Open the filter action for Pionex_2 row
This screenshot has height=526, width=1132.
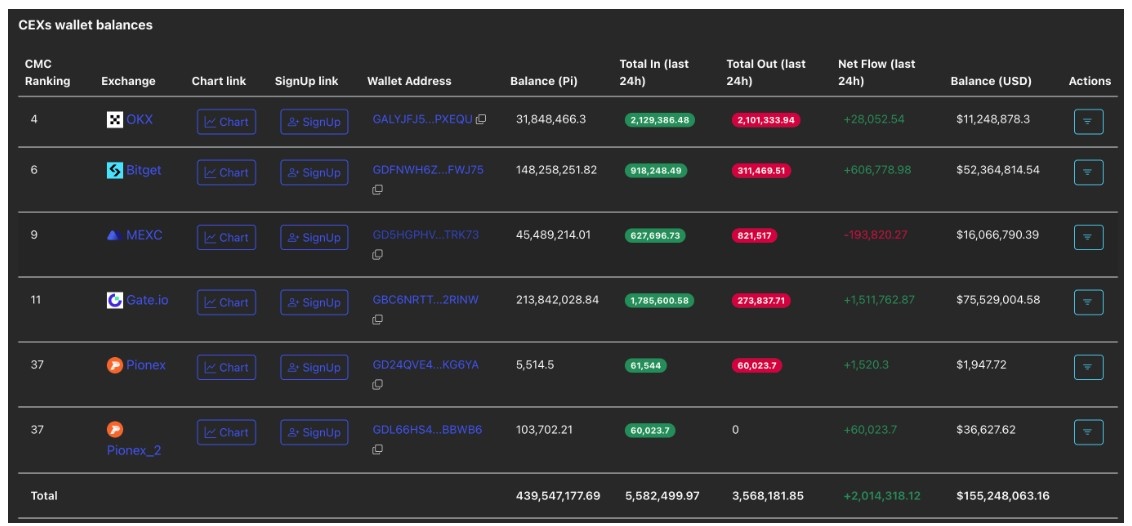[x=1088, y=432]
